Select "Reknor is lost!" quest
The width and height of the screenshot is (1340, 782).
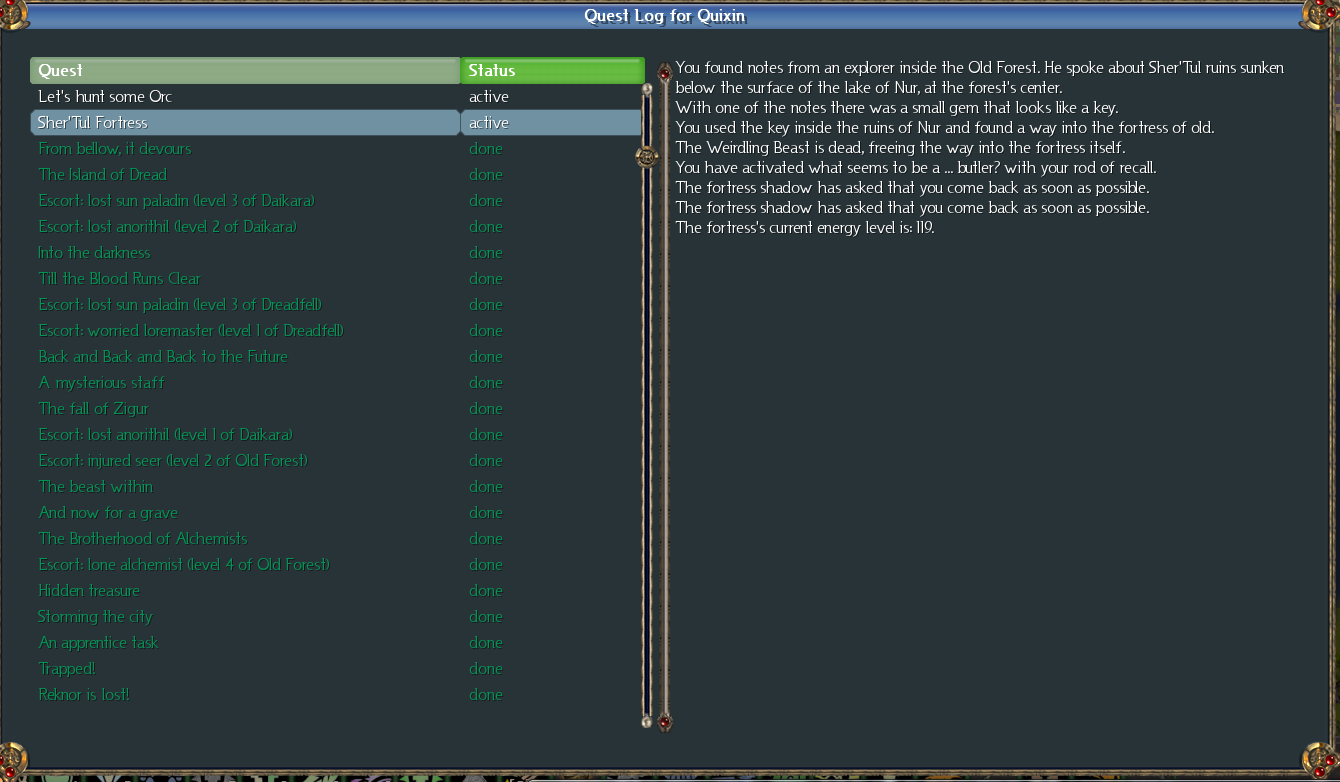pos(245,695)
